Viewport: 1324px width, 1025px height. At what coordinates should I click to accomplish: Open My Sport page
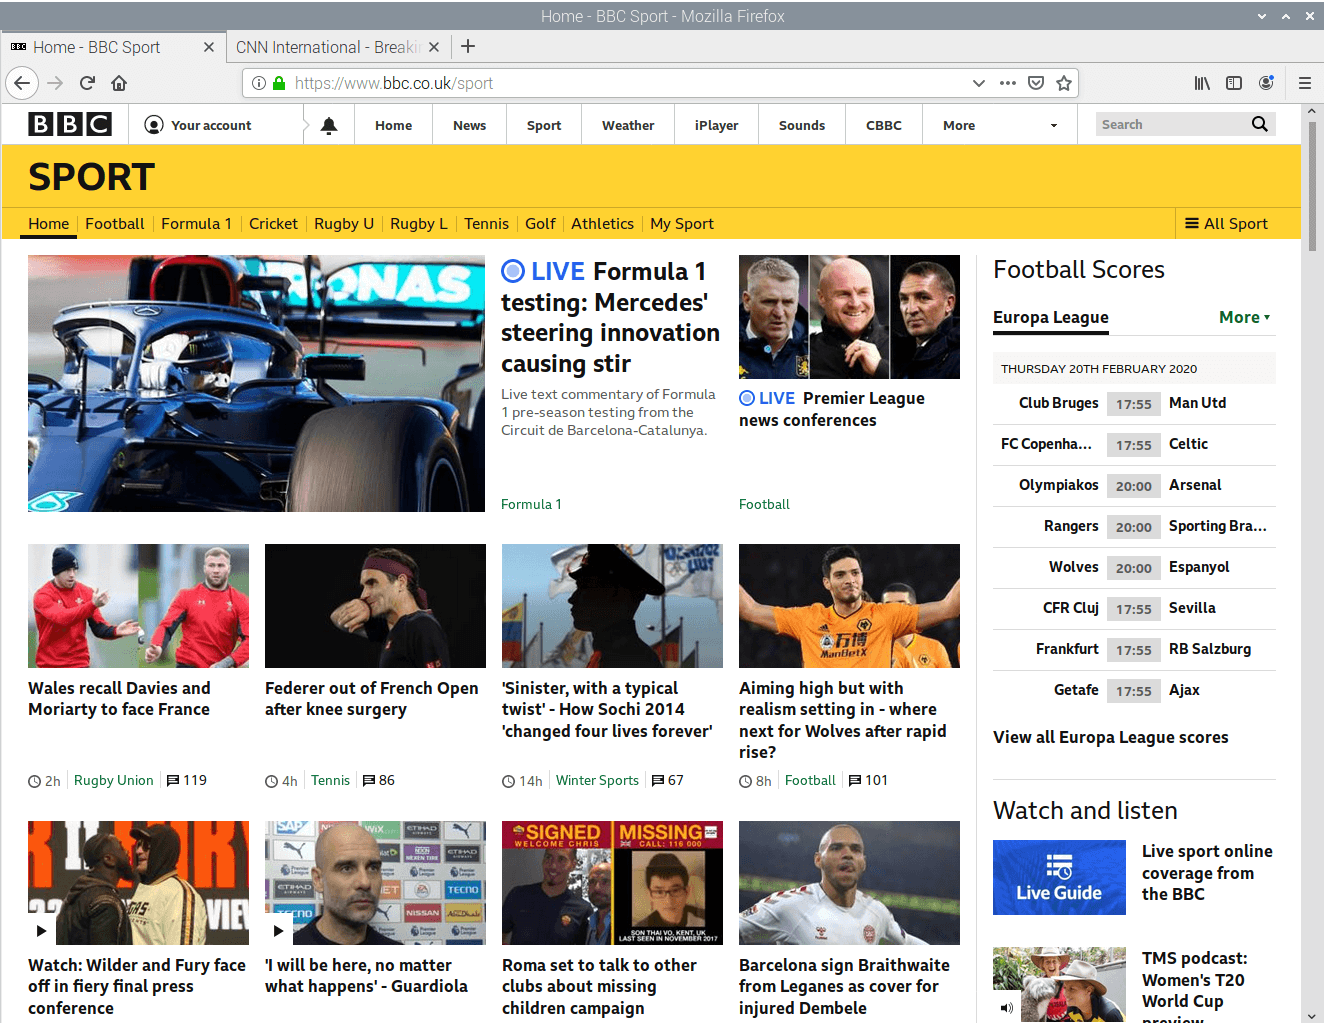(682, 224)
